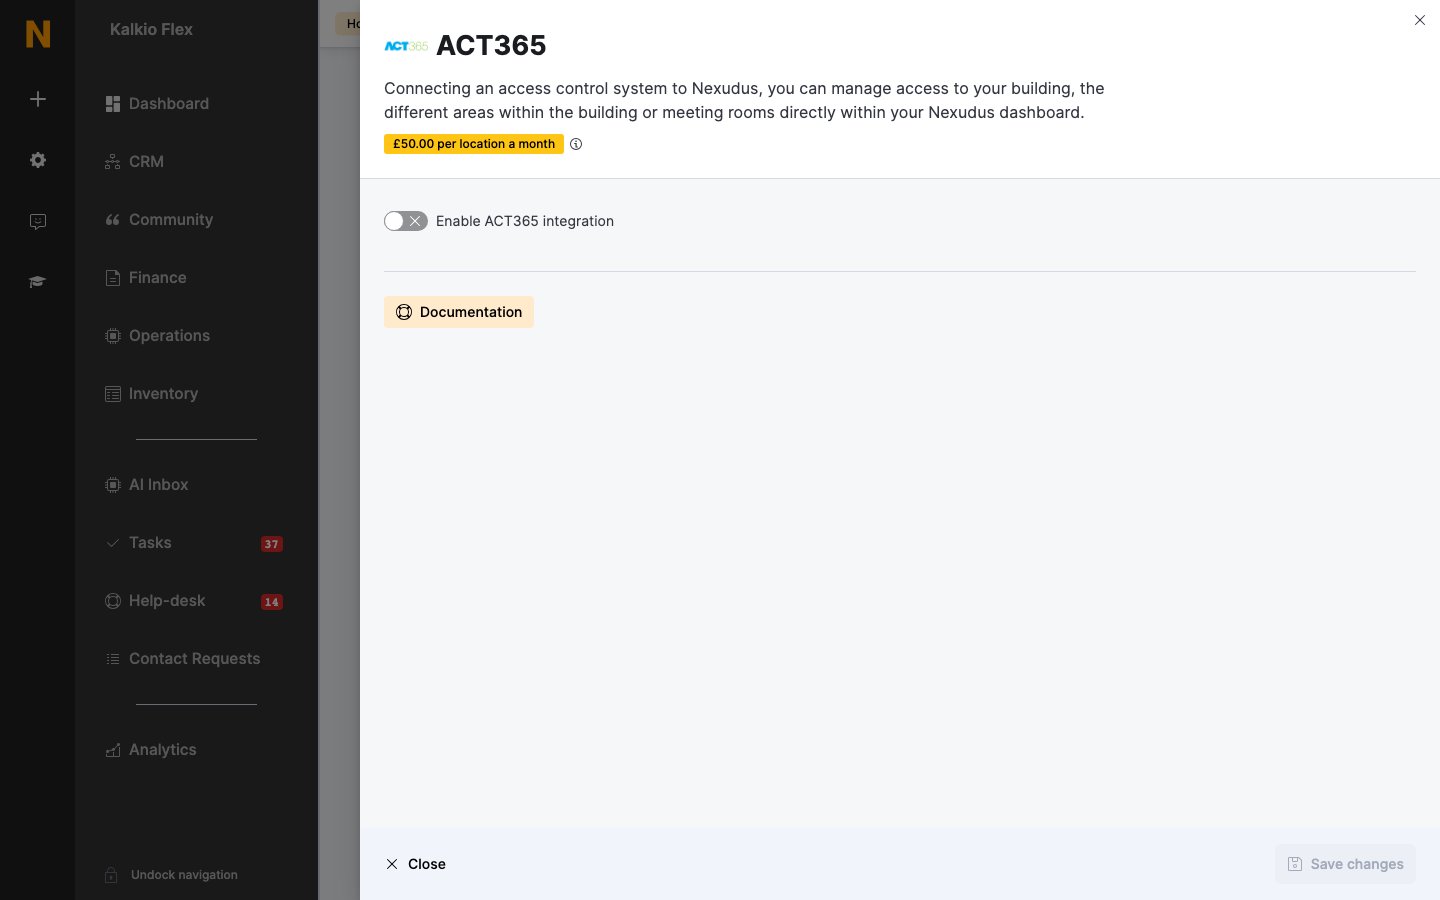Open Tasks with 37 badge
1440x900 pixels.
[194, 543]
